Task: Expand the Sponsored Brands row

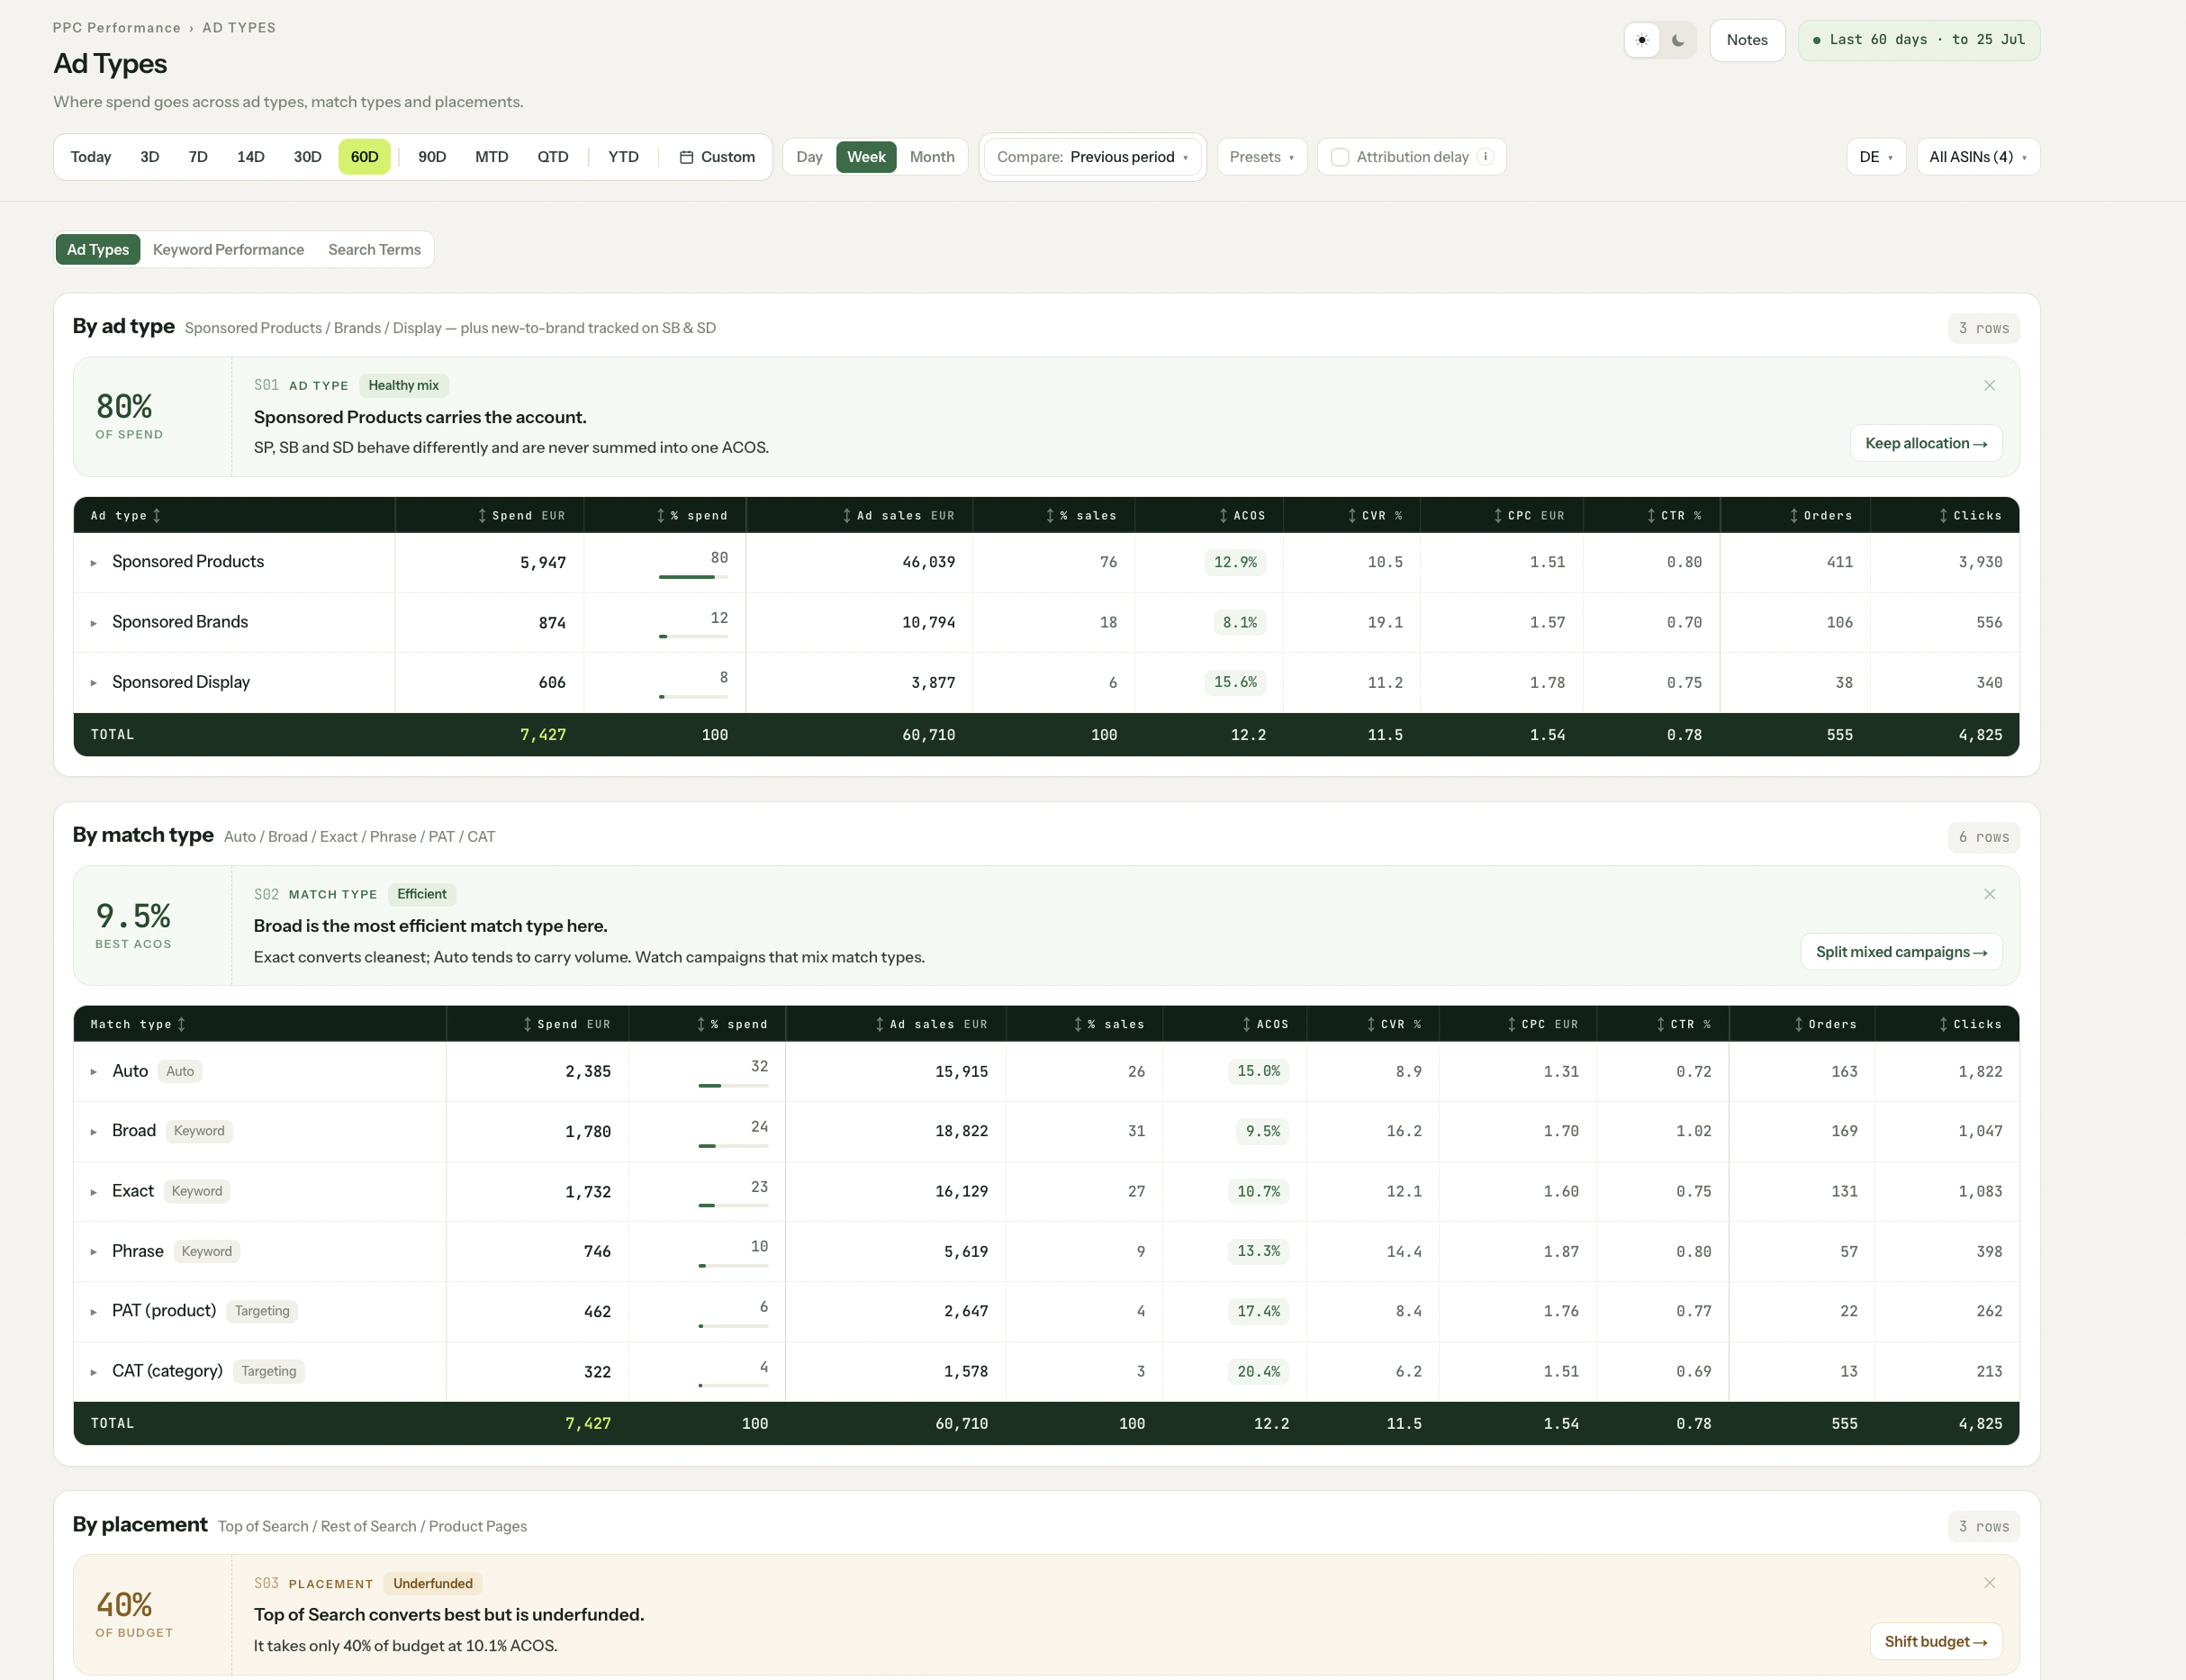Action: pyautogui.click(x=94, y=623)
